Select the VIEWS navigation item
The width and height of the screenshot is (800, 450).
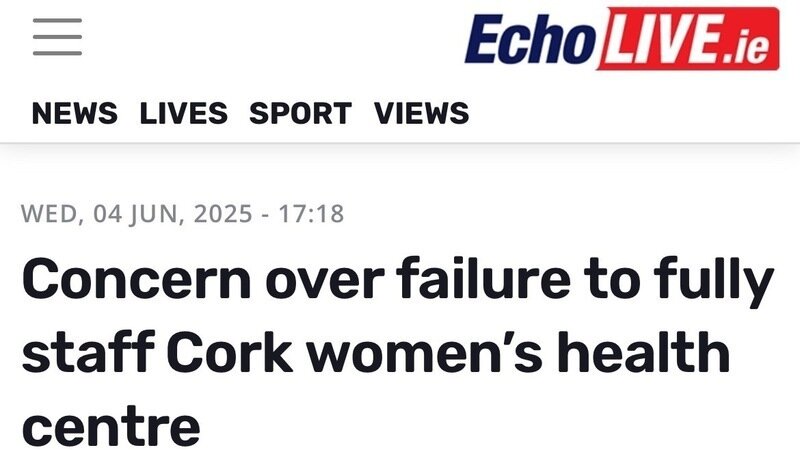[421, 114]
